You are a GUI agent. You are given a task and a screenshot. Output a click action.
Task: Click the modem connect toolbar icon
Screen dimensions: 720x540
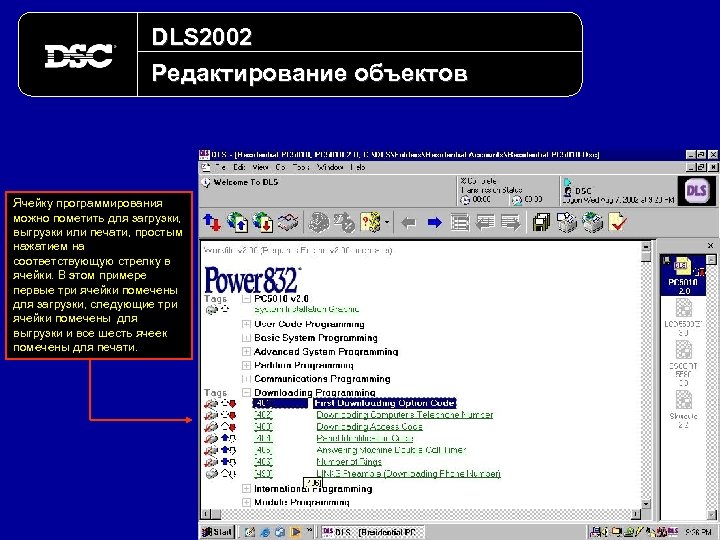pyautogui.click(x=288, y=223)
